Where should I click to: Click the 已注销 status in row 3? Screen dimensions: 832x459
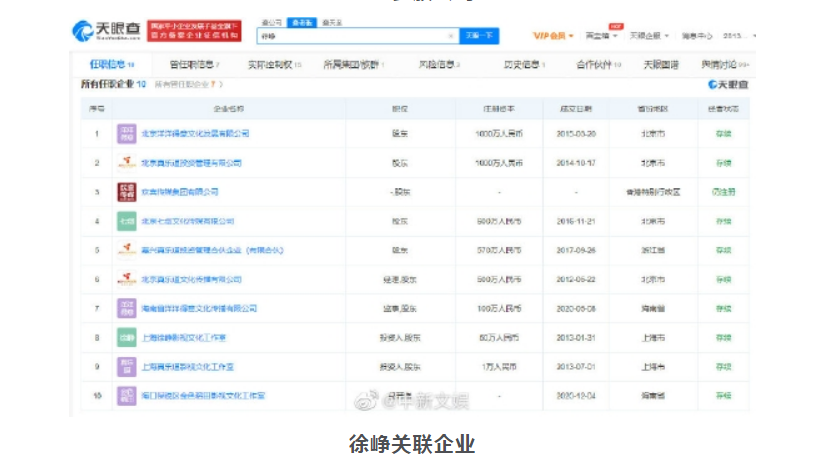723,192
